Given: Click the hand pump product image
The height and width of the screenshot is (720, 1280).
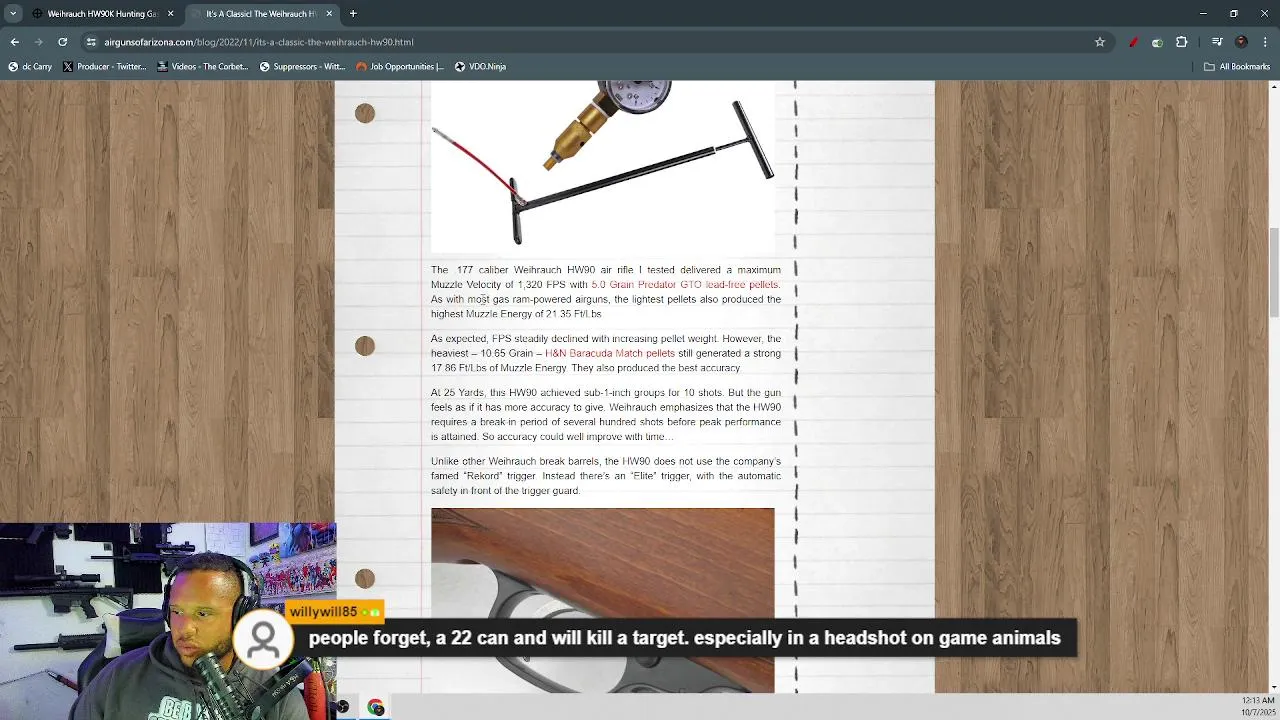Looking at the screenshot, I should (603, 165).
